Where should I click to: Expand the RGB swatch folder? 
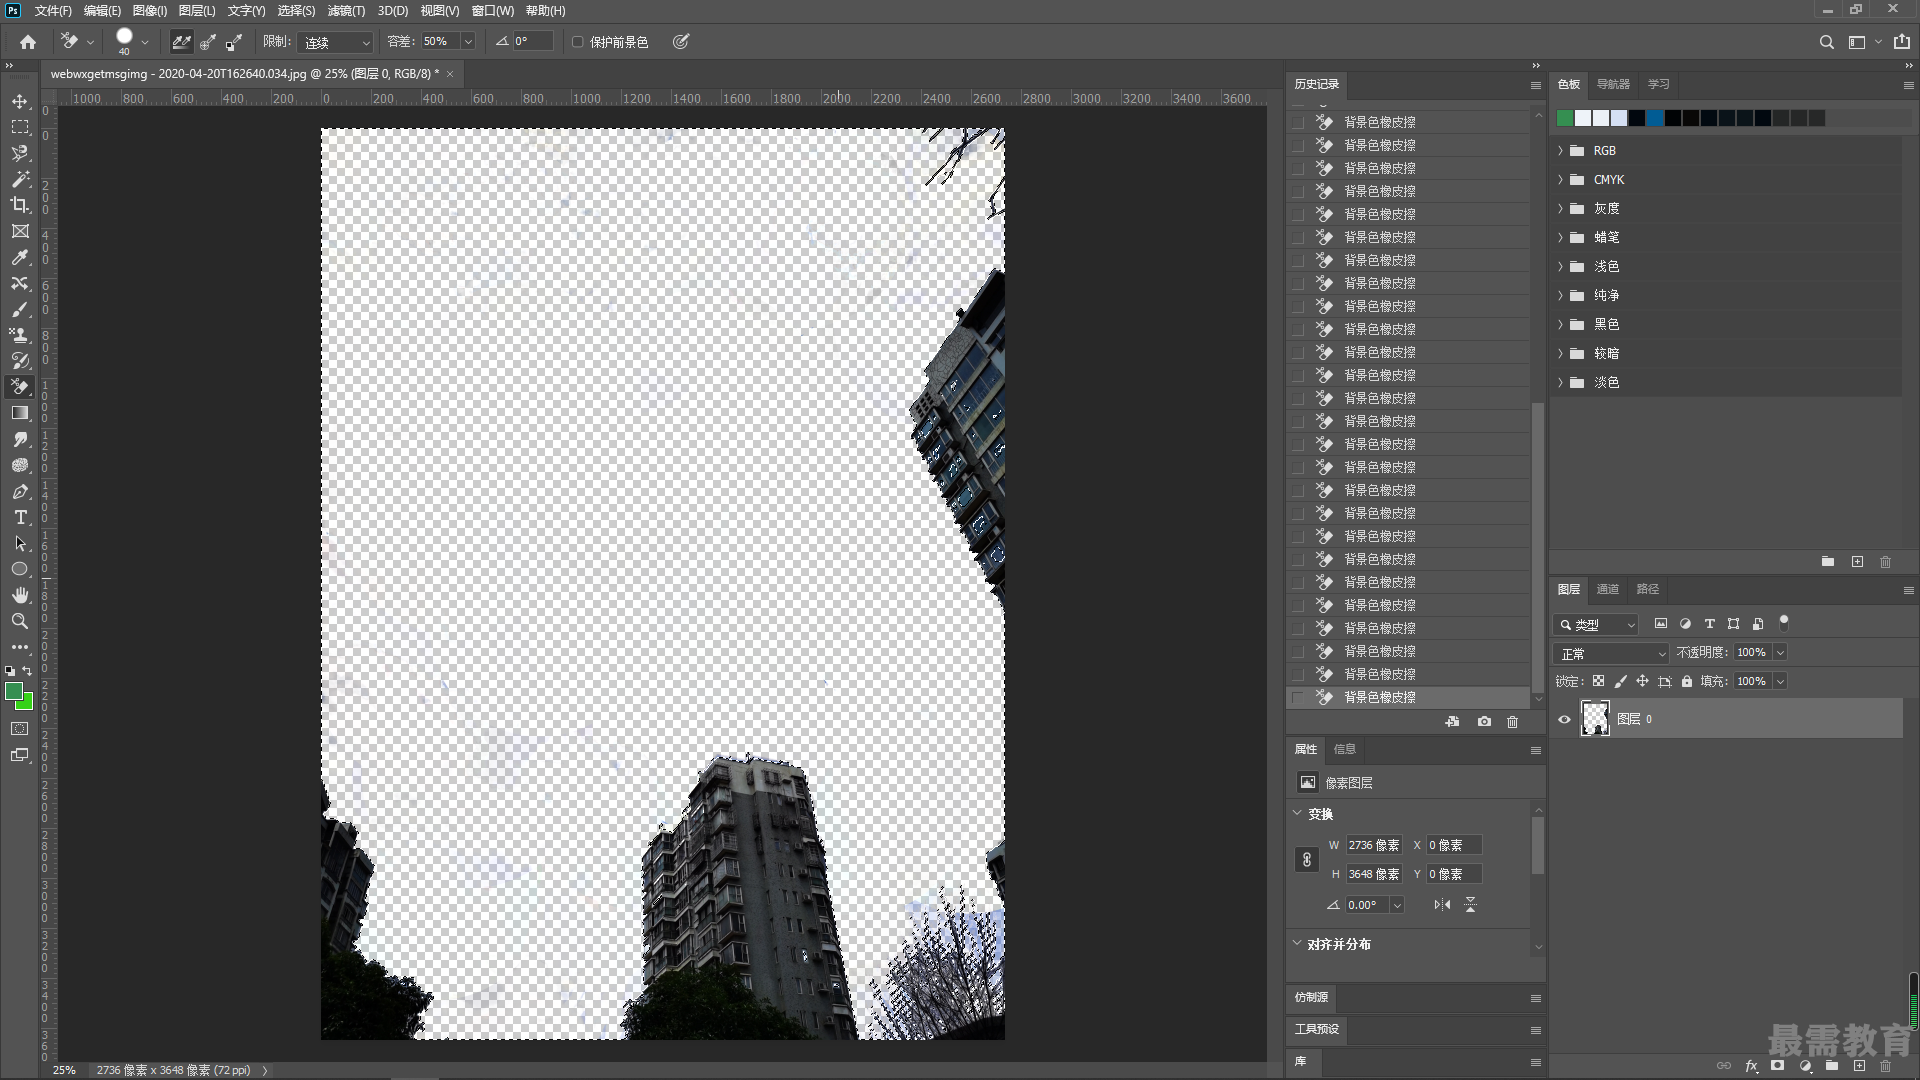click(x=1560, y=150)
